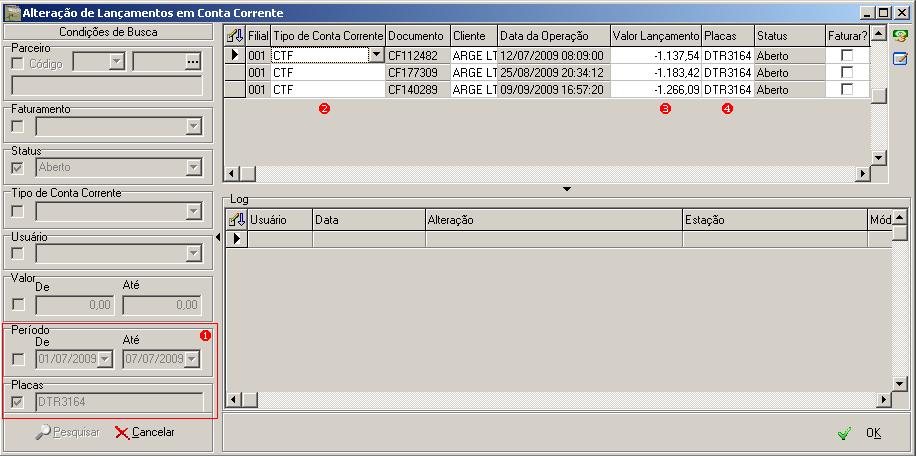Viewport: 916px width, 457px height.
Task: Click Status column header in grid
Action: tap(790, 36)
